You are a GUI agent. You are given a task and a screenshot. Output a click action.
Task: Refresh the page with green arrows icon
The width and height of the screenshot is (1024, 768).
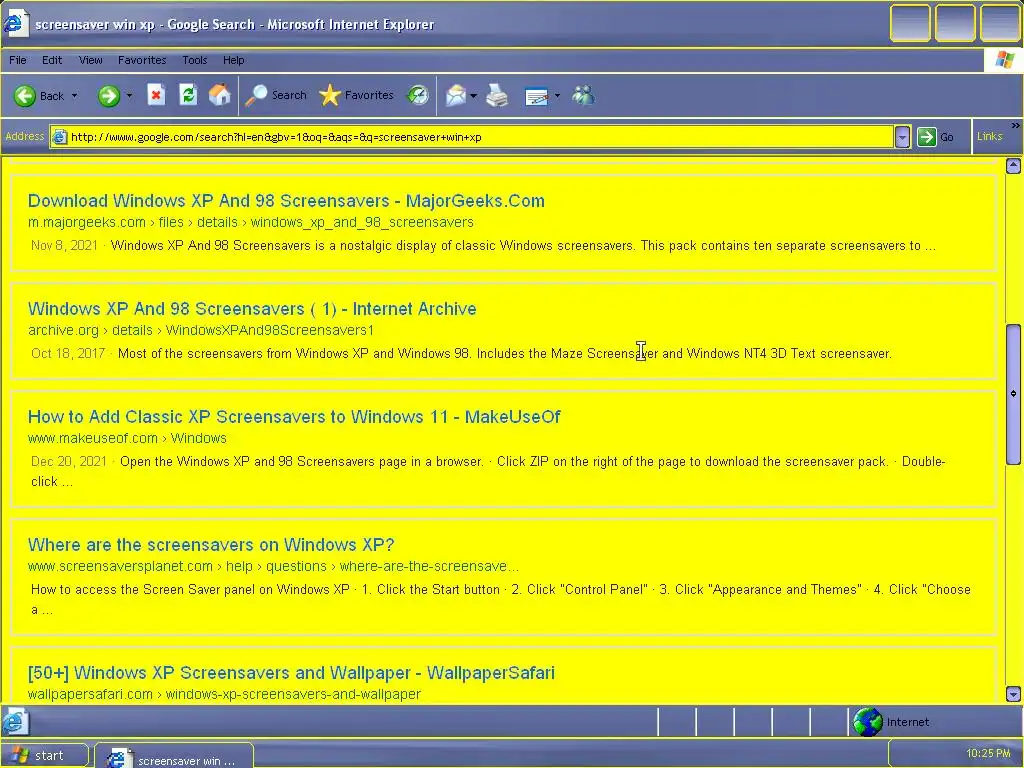pyautogui.click(x=188, y=95)
